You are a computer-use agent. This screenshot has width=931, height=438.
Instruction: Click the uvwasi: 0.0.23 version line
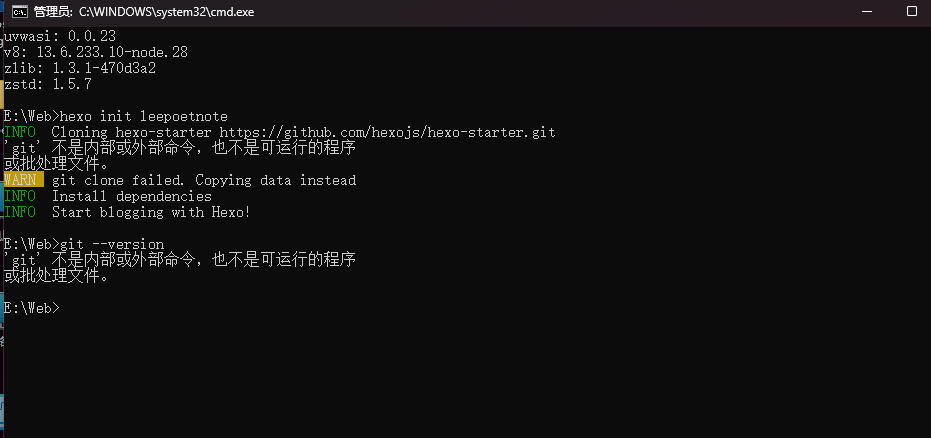click(62, 35)
